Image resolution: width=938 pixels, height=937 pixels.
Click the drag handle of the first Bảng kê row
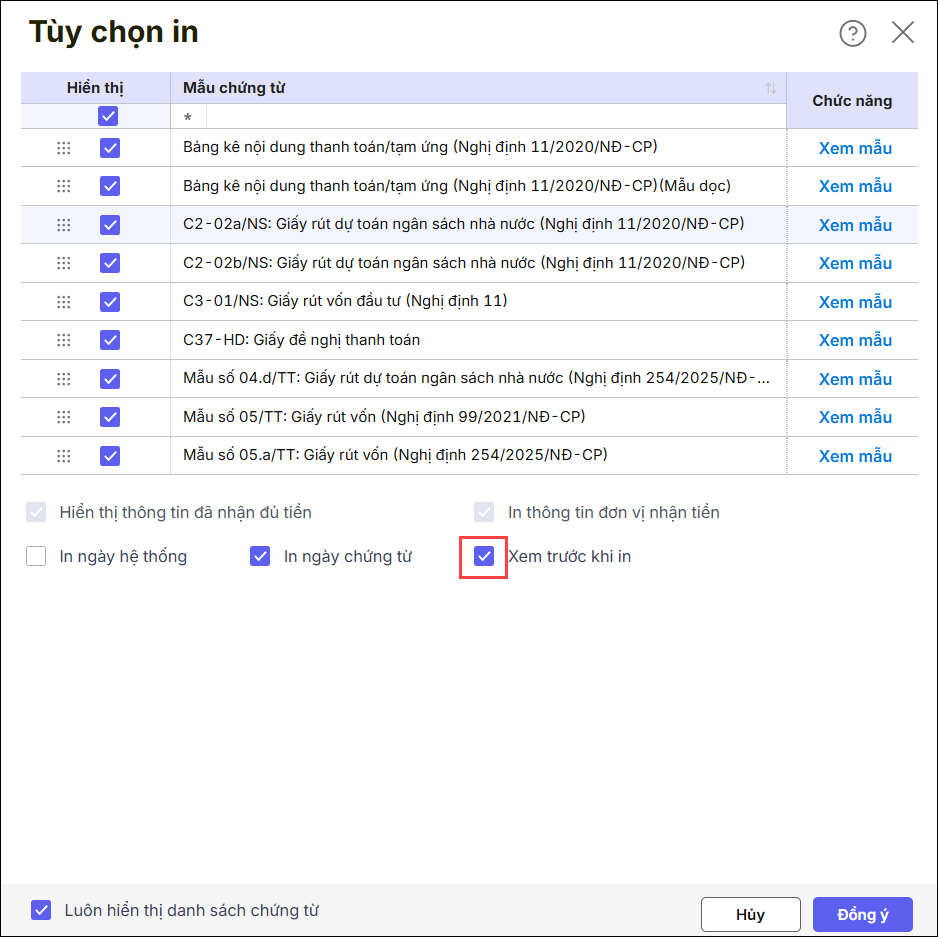click(64, 148)
